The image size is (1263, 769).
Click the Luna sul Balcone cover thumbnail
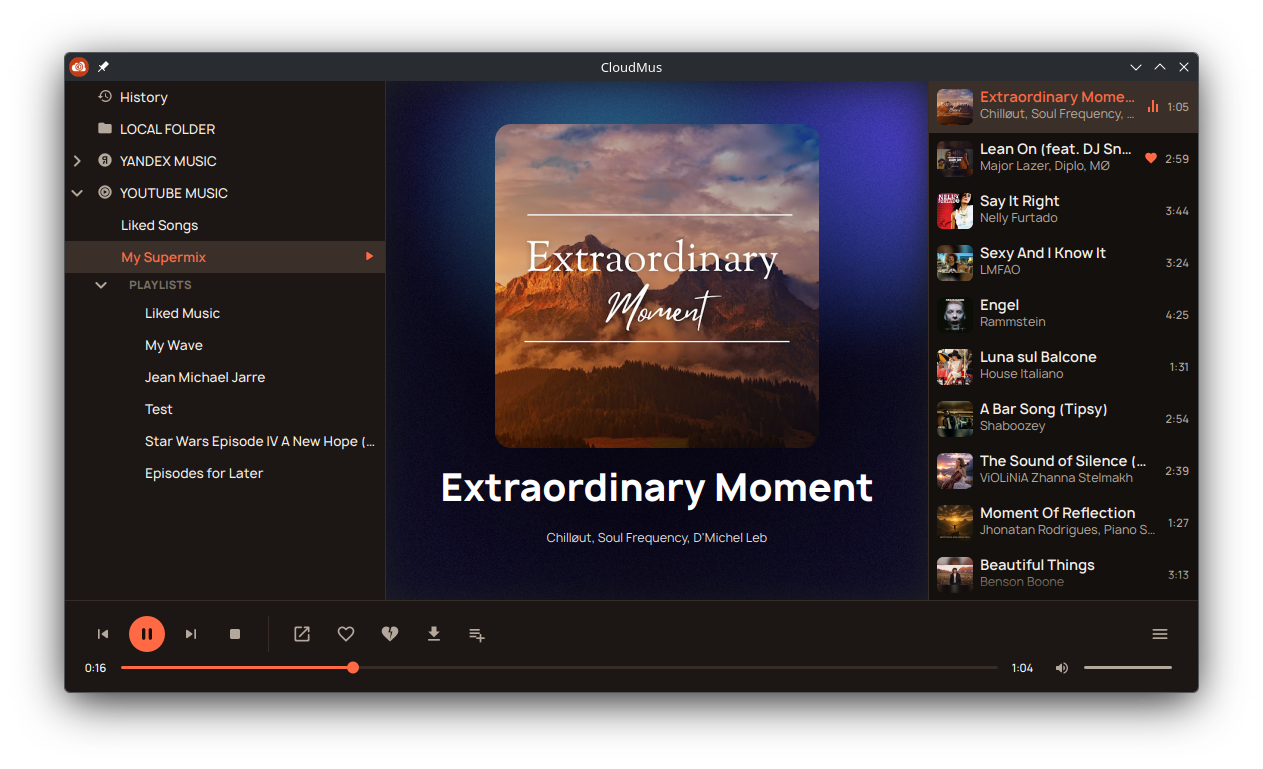point(955,367)
